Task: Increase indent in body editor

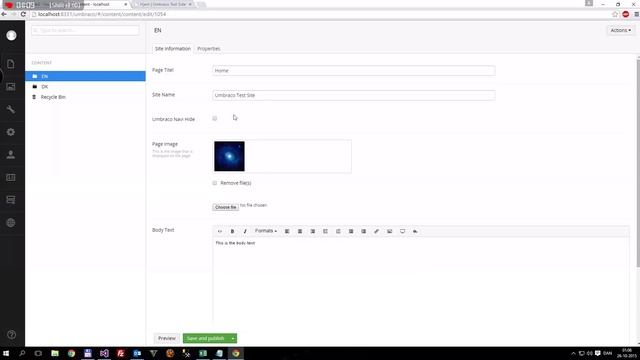Action: [x=363, y=231]
